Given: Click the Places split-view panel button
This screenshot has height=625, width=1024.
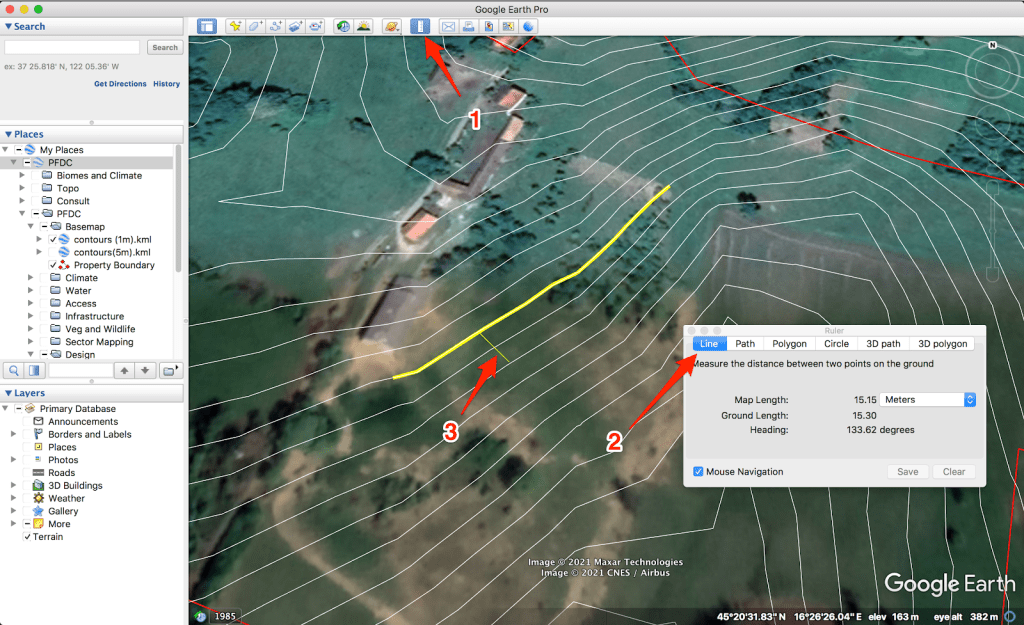Looking at the screenshot, I should click(34, 370).
